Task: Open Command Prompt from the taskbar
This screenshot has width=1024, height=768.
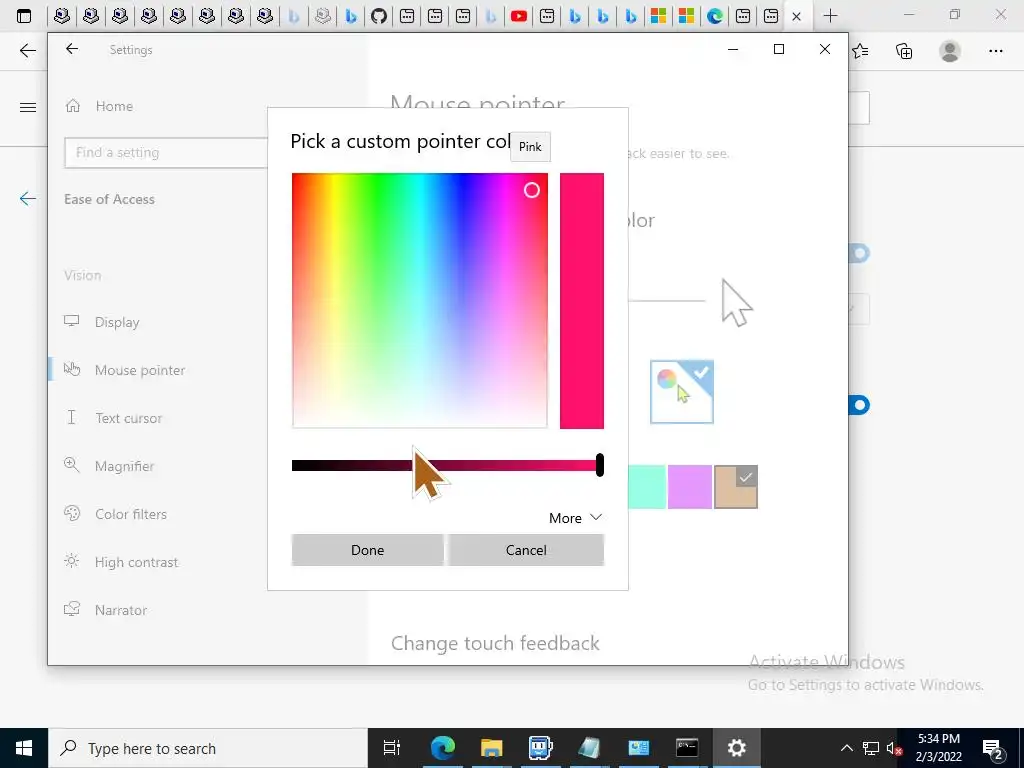Action: coord(687,748)
